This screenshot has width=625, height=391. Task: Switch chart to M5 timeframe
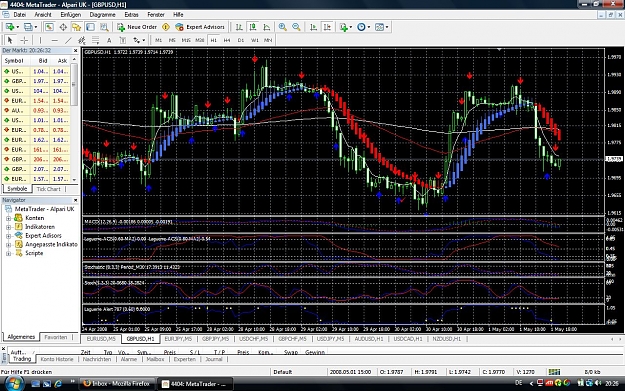172,40
